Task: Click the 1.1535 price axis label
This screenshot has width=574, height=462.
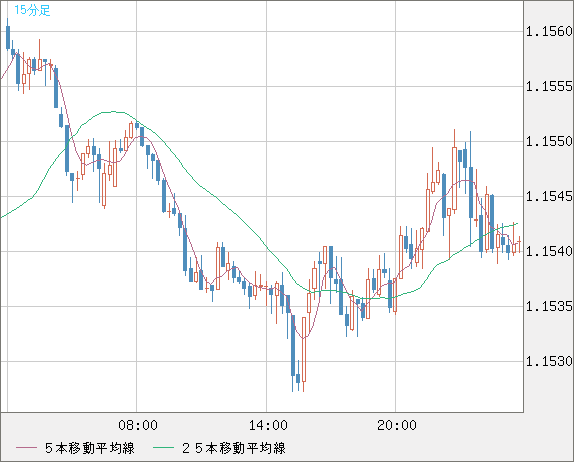Action: point(549,306)
